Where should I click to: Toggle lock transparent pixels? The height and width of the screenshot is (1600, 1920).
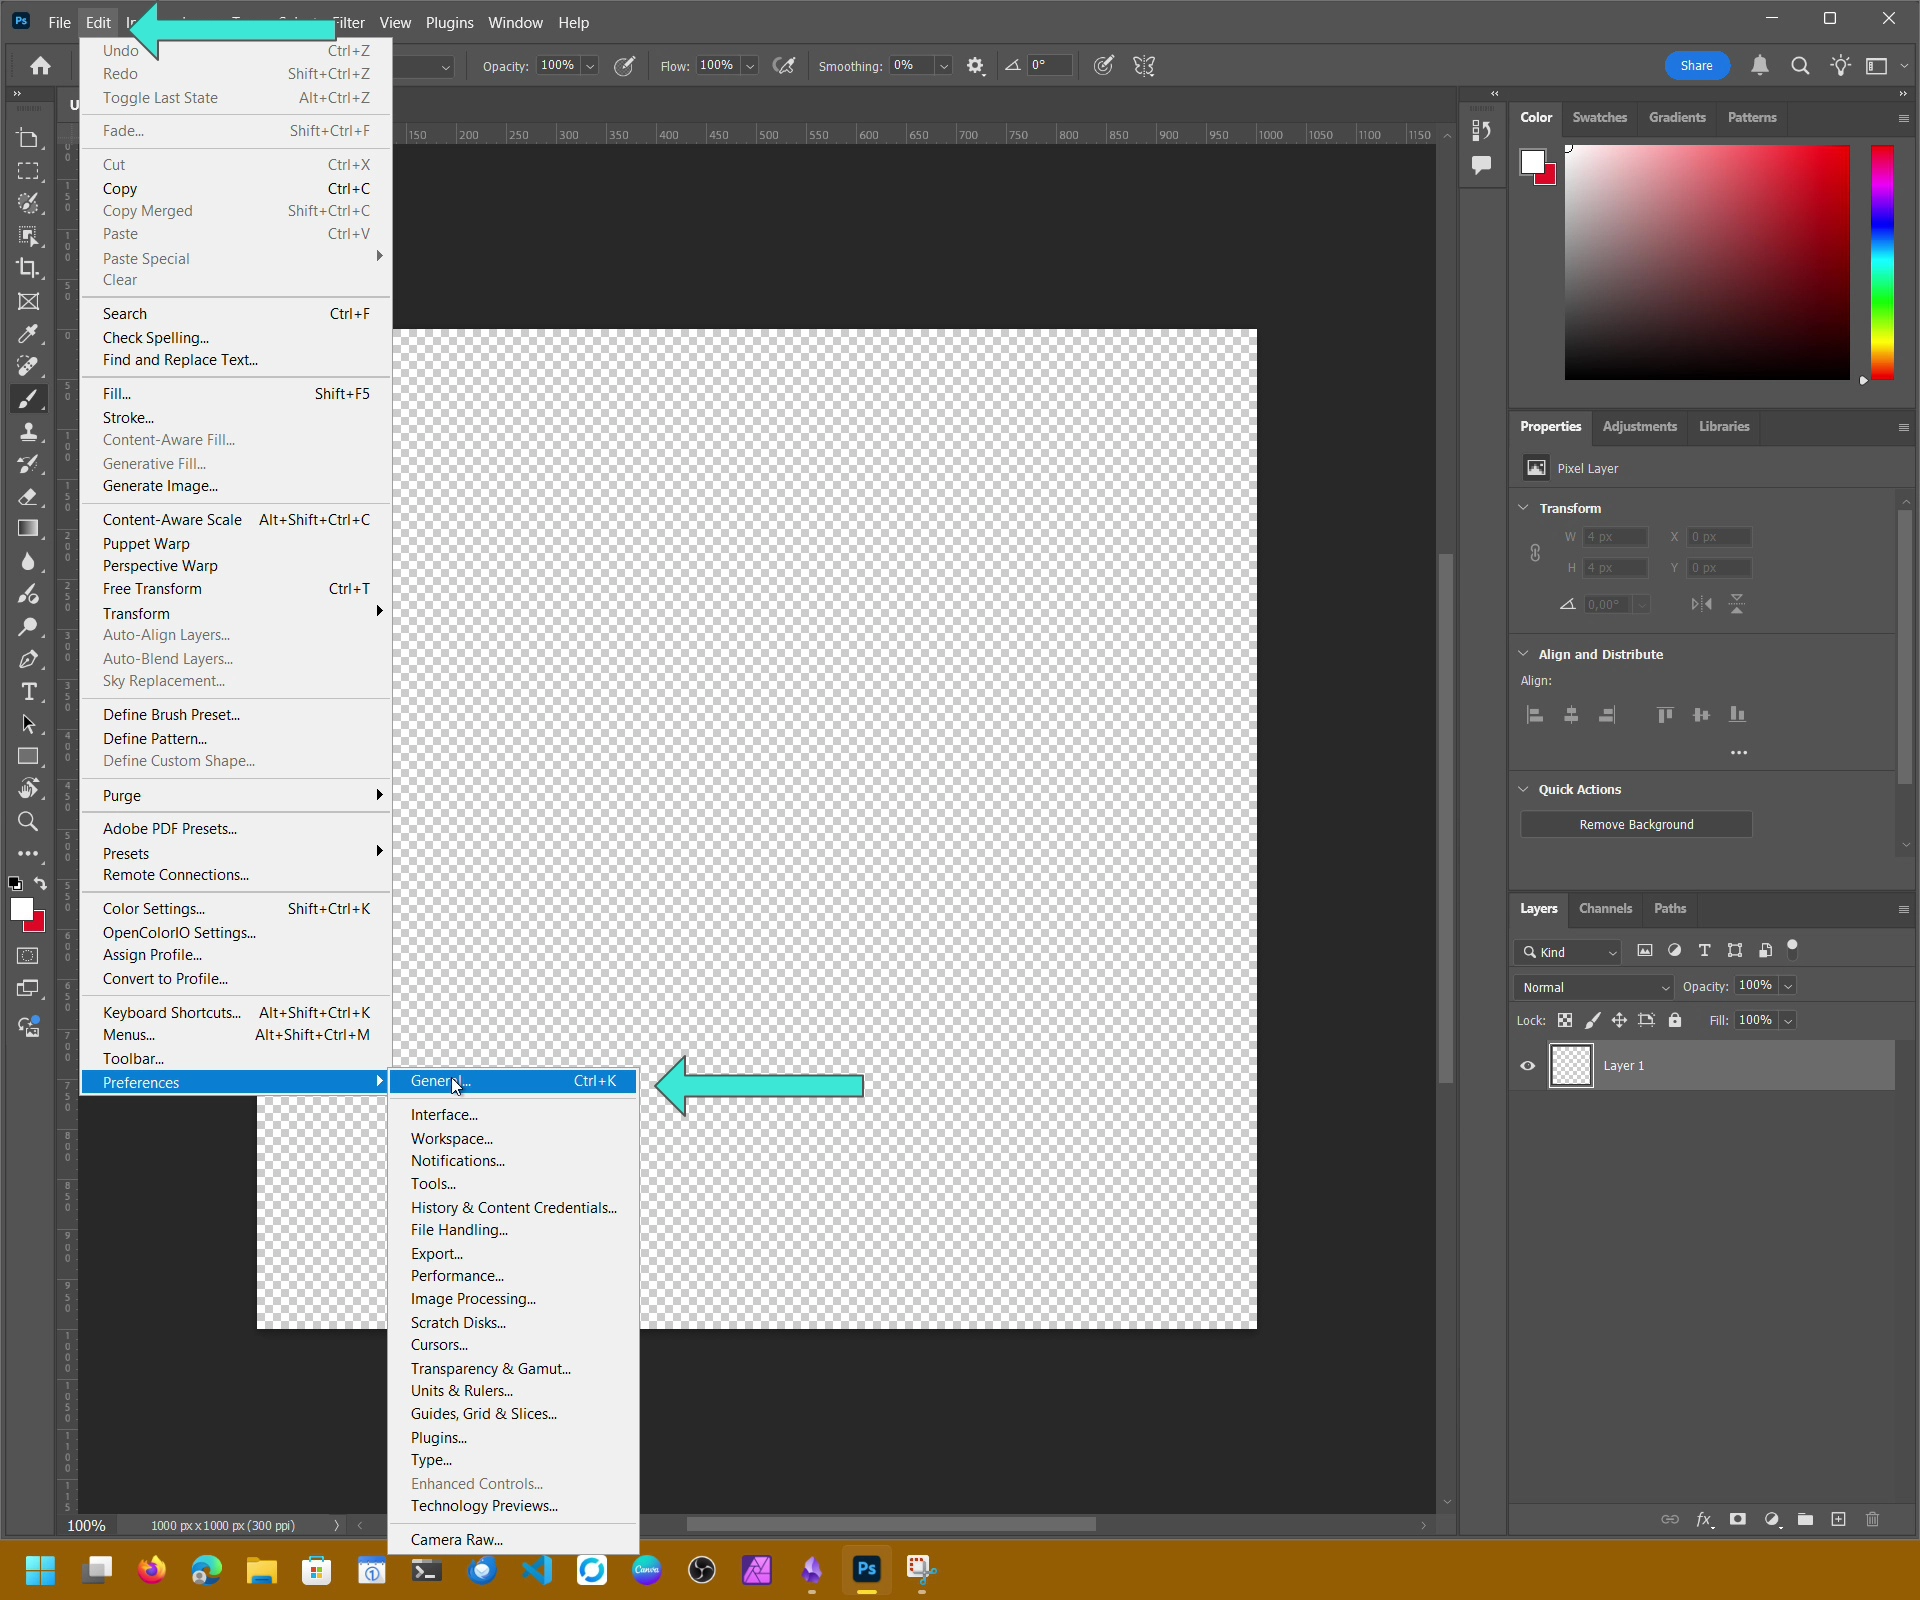point(1565,1020)
